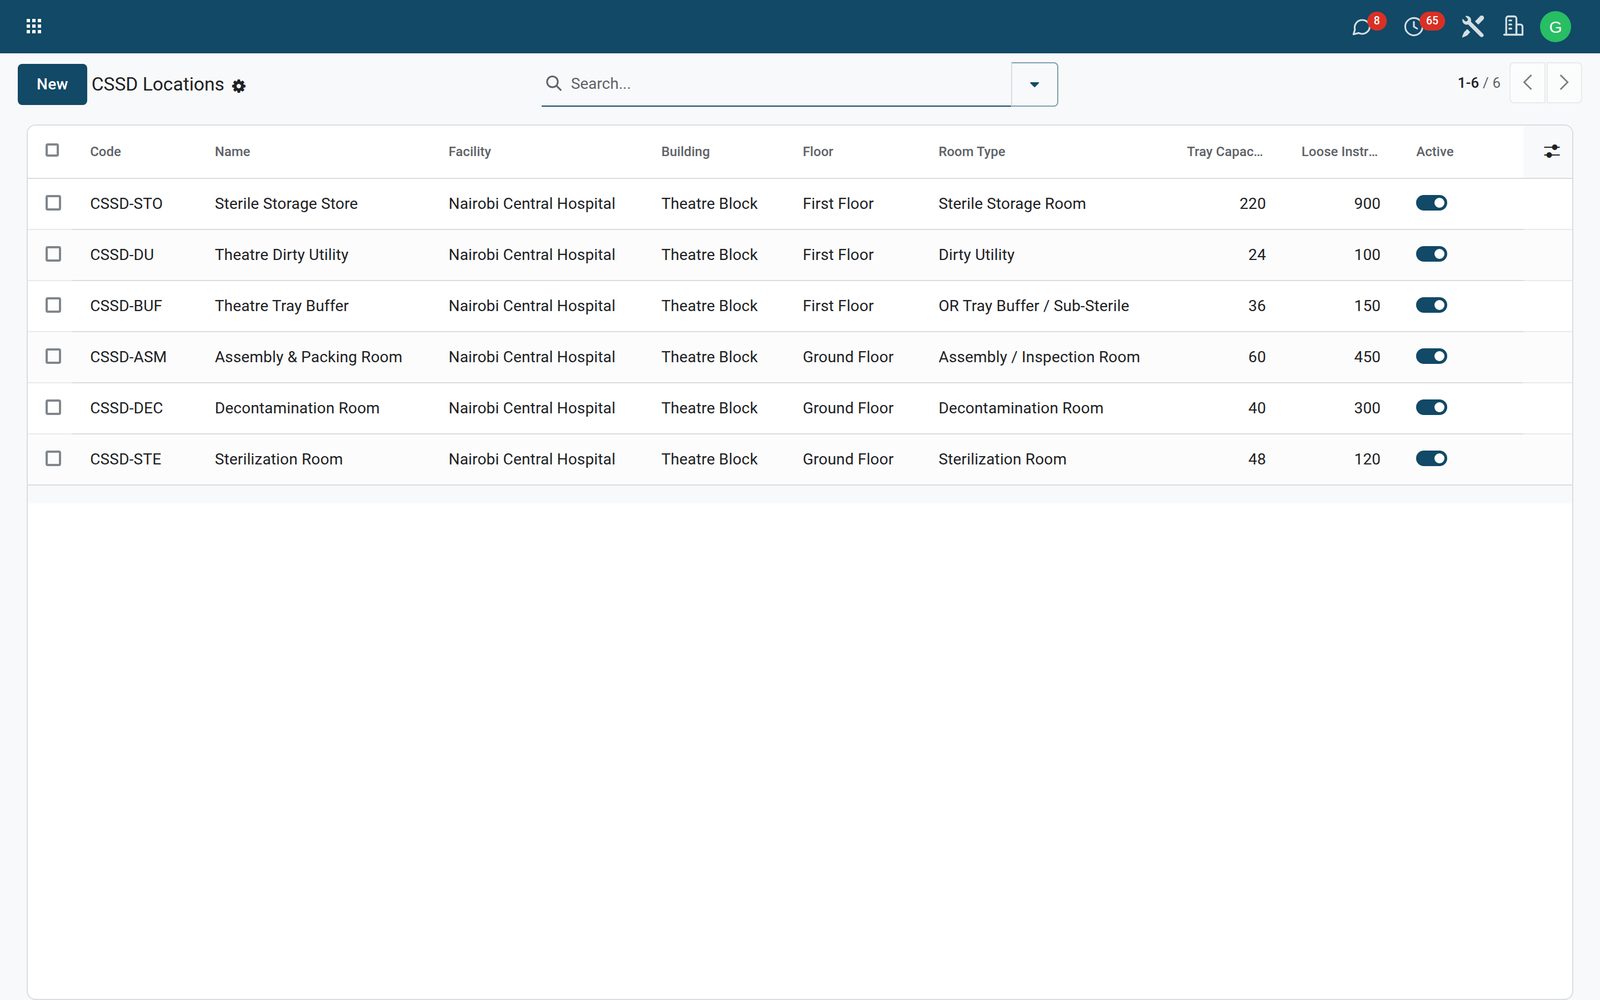Toggle Active for Assembly & Packing Room
1600x1000 pixels.
click(1431, 356)
